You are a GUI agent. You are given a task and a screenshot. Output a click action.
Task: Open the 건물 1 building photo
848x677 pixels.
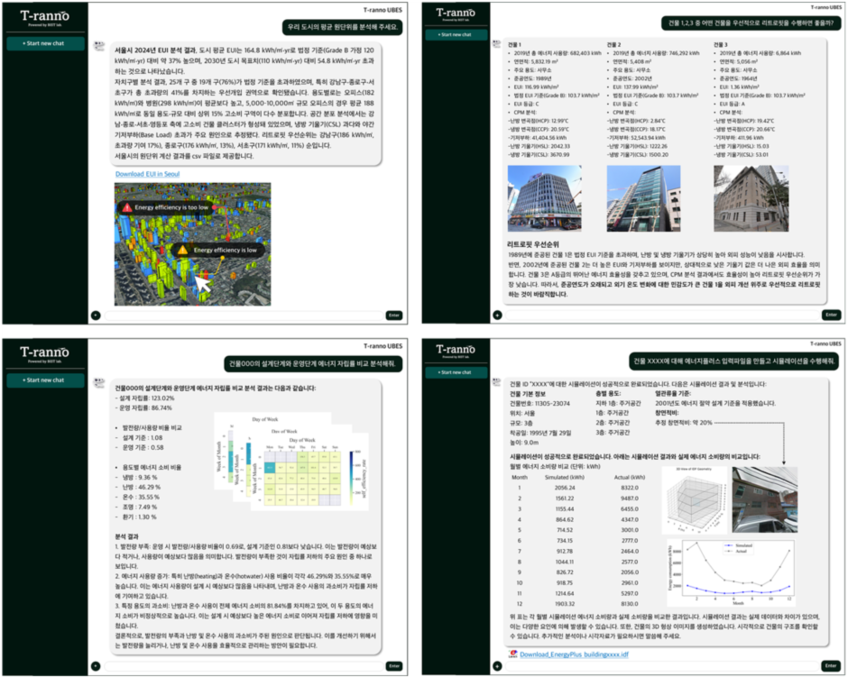[545, 198]
